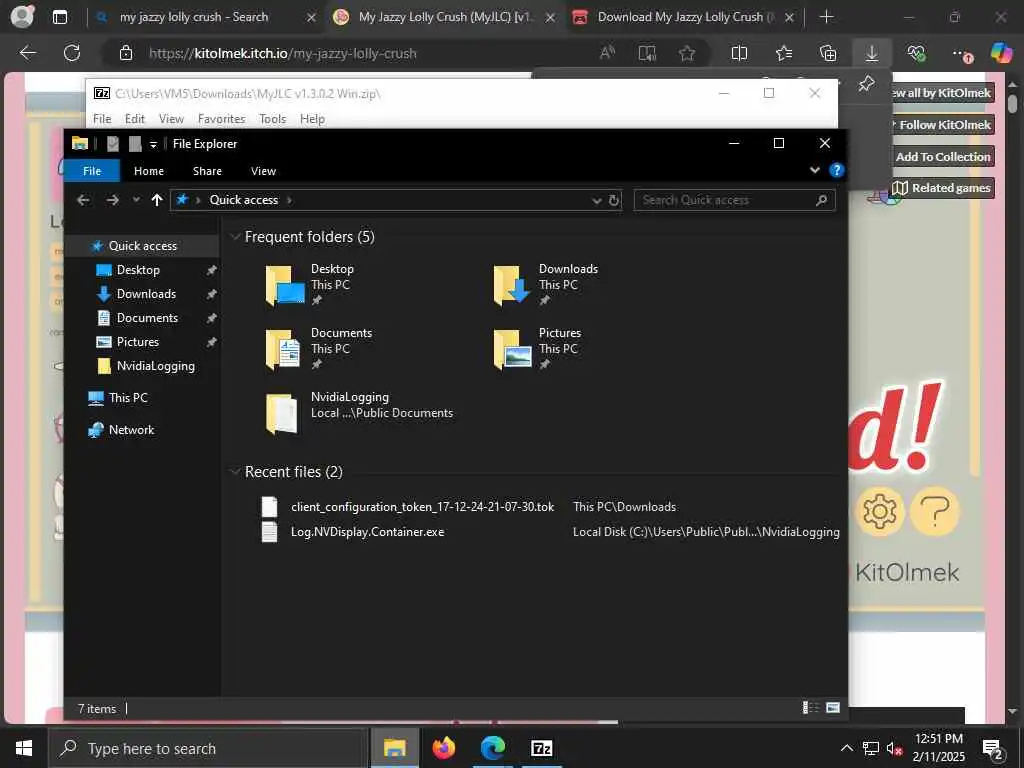1024x768 pixels.
Task: Click File Explorer Properties quick access icon
Action: pyautogui.click(x=113, y=144)
